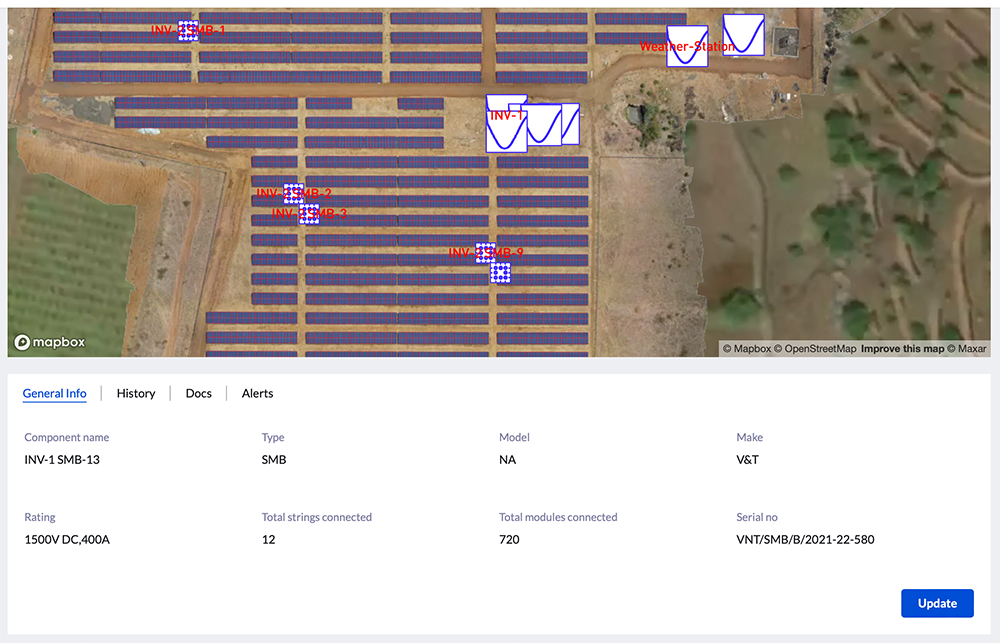Open the © Maxar attribution link

point(966,349)
